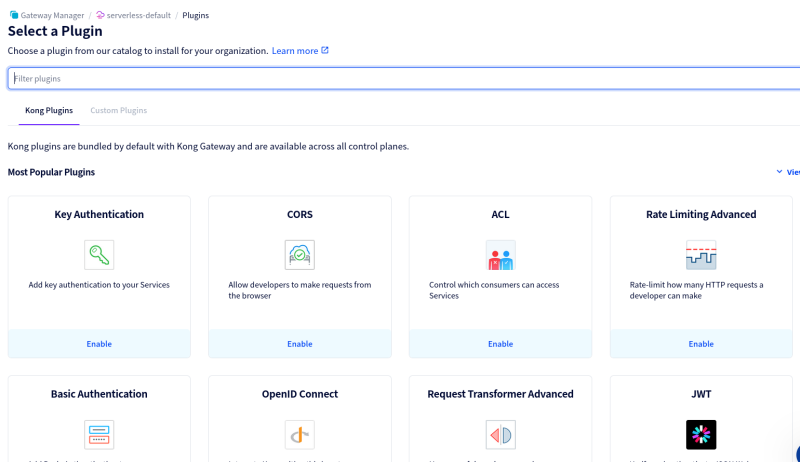Enable the CORS plugin
Image resolution: width=800 pixels, height=462 pixels.
point(300,344)
